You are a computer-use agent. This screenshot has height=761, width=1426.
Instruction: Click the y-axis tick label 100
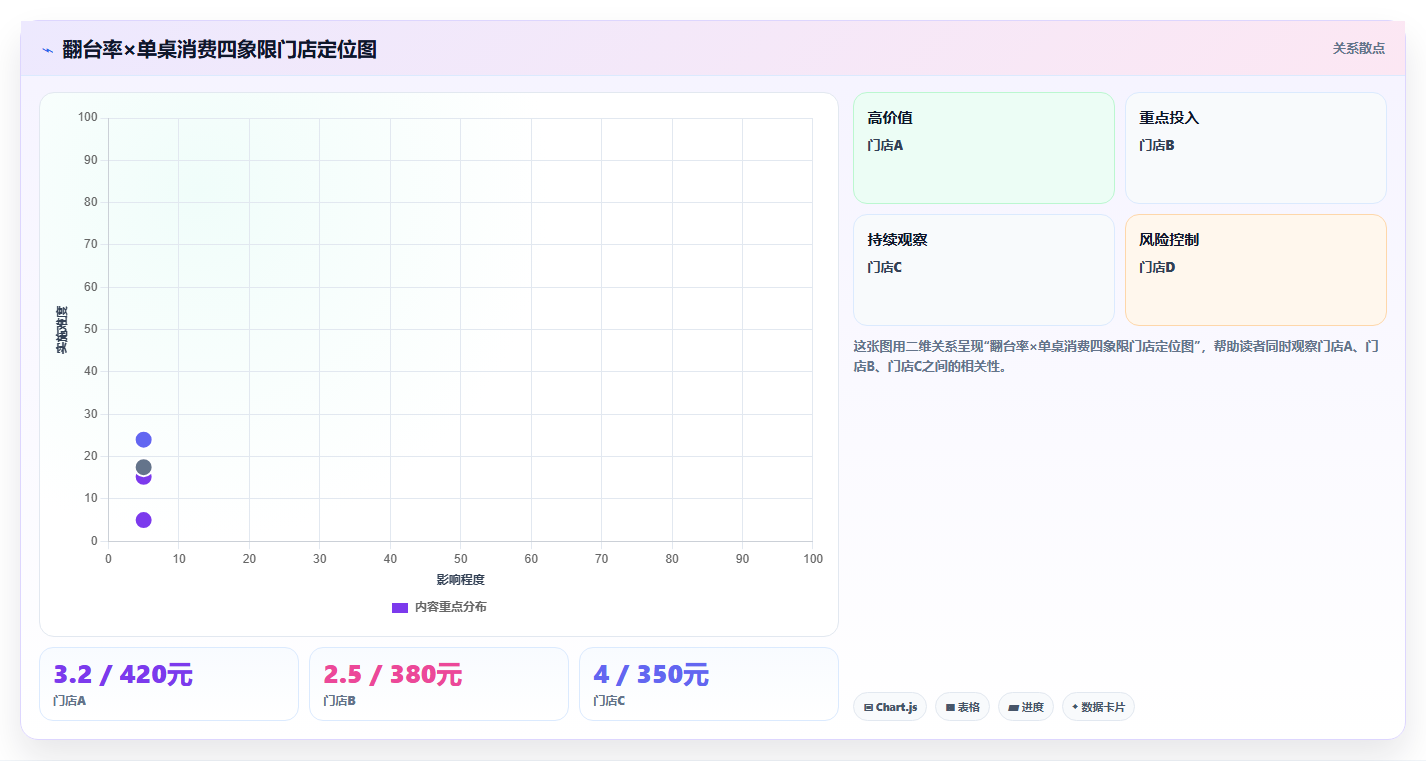[x=88, y=118]
